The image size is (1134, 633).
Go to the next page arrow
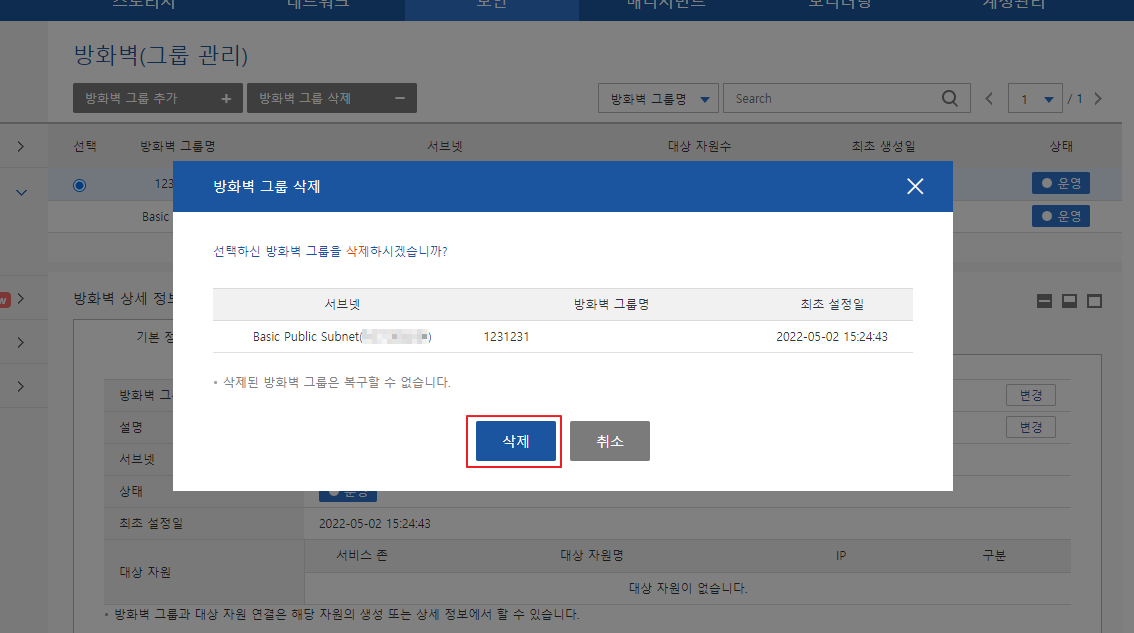1098,99
